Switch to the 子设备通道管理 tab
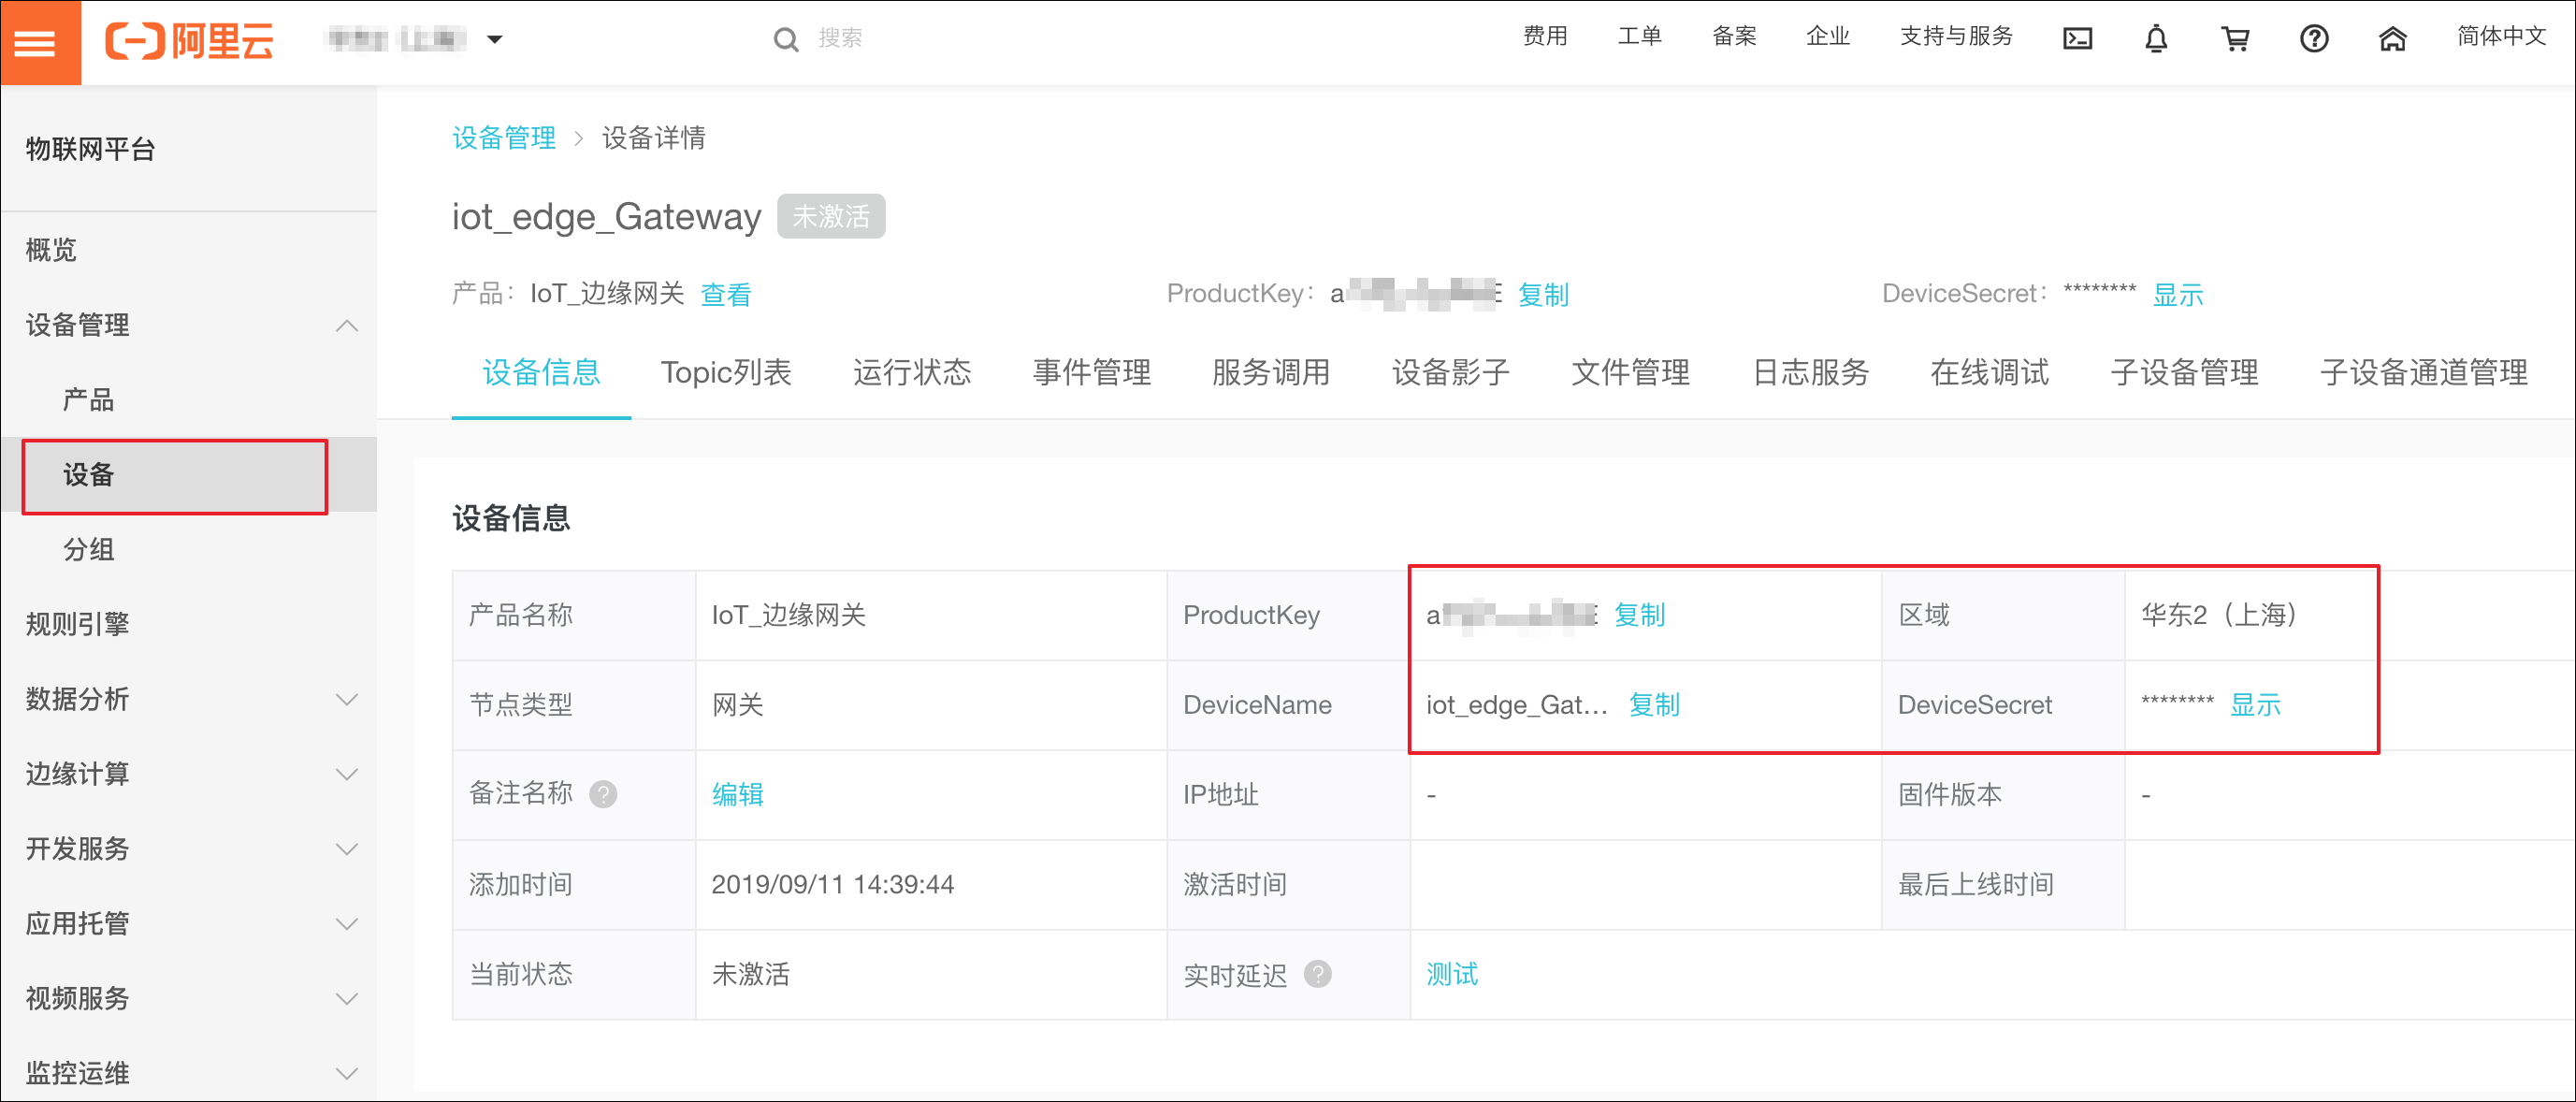The width and height of the screenshot is (2576, 1102). [2423, 372]
